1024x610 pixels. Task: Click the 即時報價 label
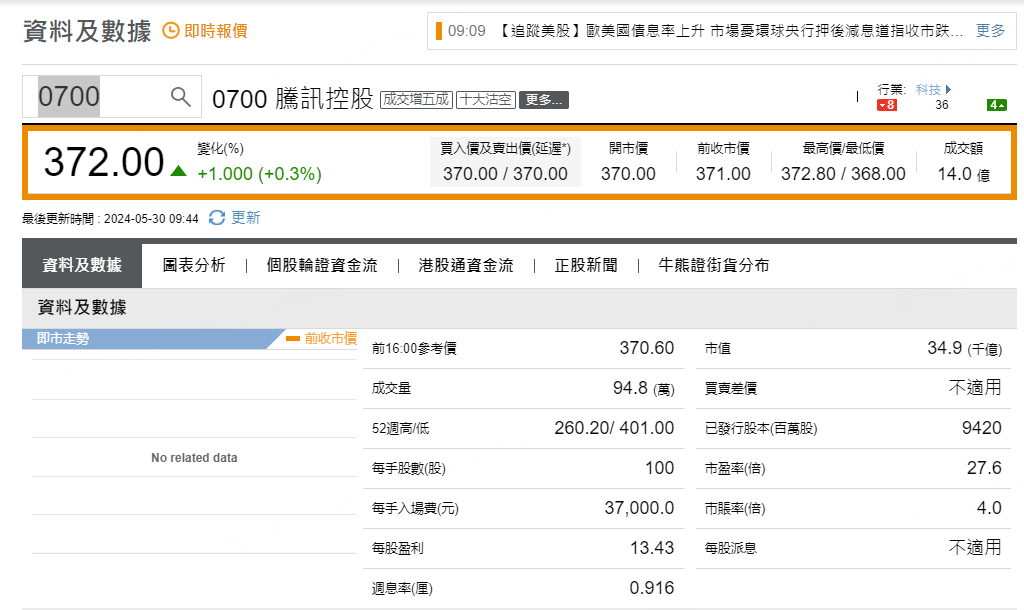point(216,31)
